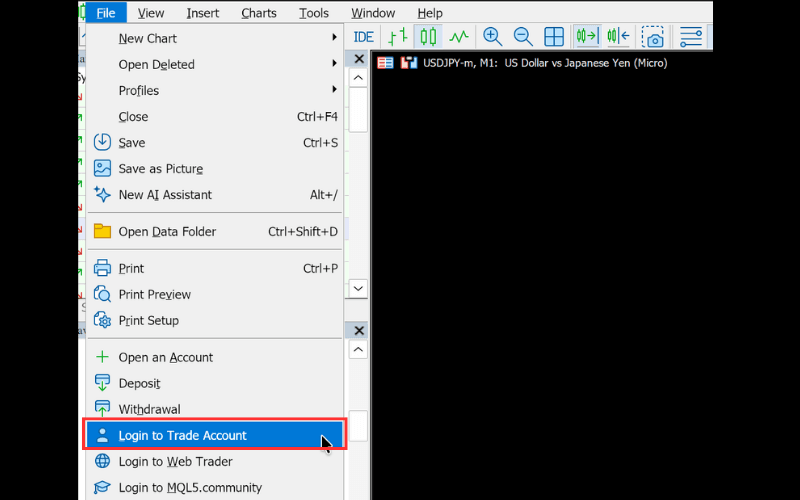
Task: Click the red table icon beside USDJPY-m
Action: [385, 63]
